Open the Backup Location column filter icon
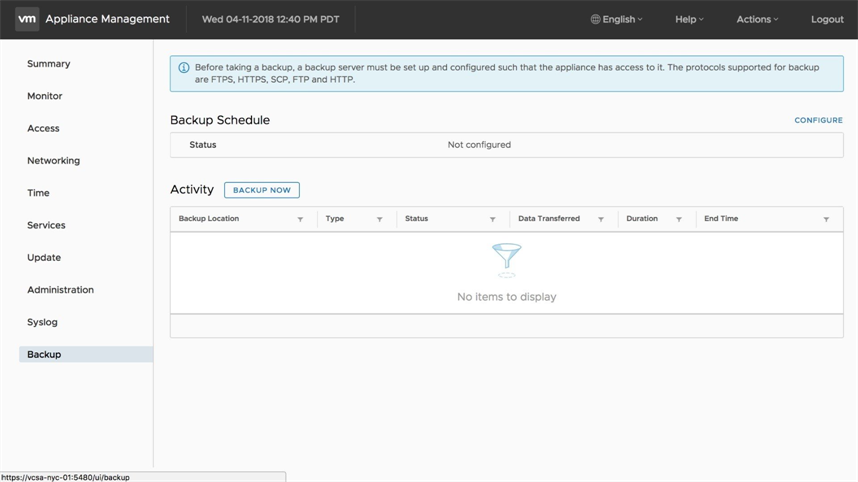The height and width of the screenshot is (482, 858). click(x=300, y=219)
